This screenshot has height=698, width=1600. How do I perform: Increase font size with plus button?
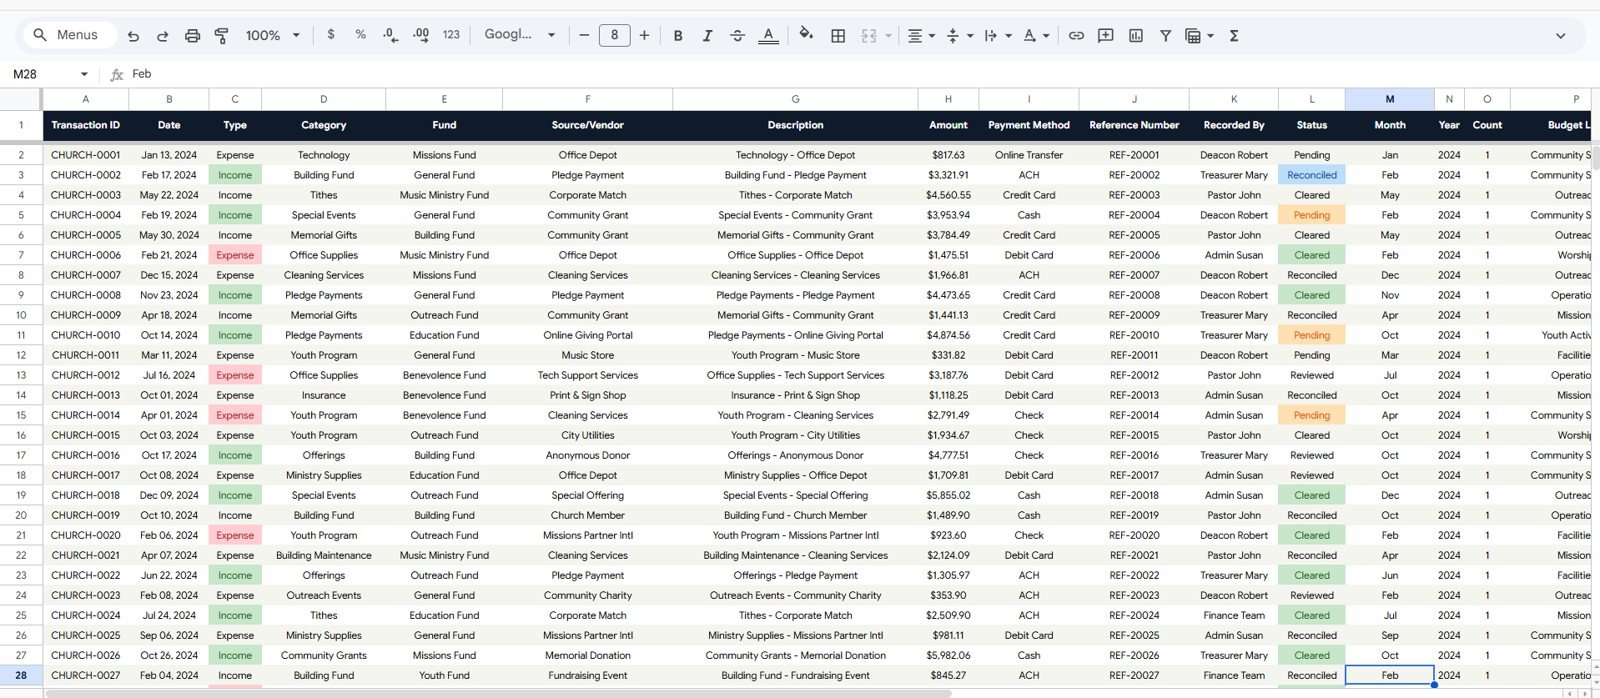point(644,35)
